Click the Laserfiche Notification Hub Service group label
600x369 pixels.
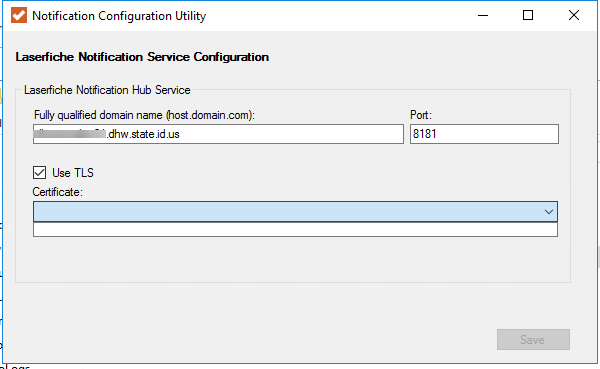[107, 90]
